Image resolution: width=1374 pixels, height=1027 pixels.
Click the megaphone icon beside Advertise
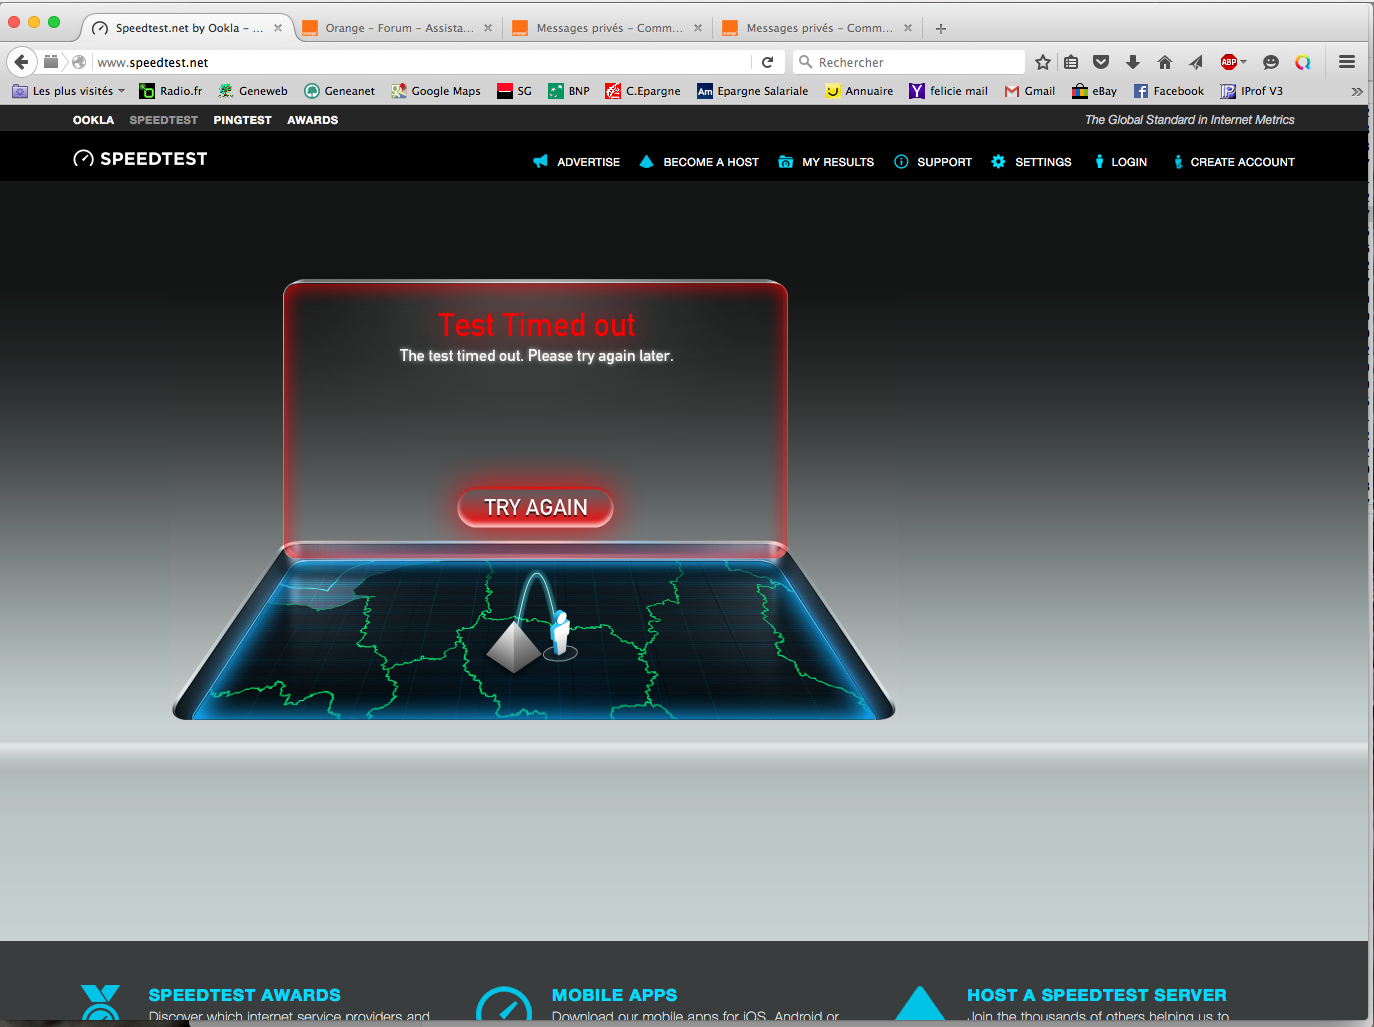[540, 161]
